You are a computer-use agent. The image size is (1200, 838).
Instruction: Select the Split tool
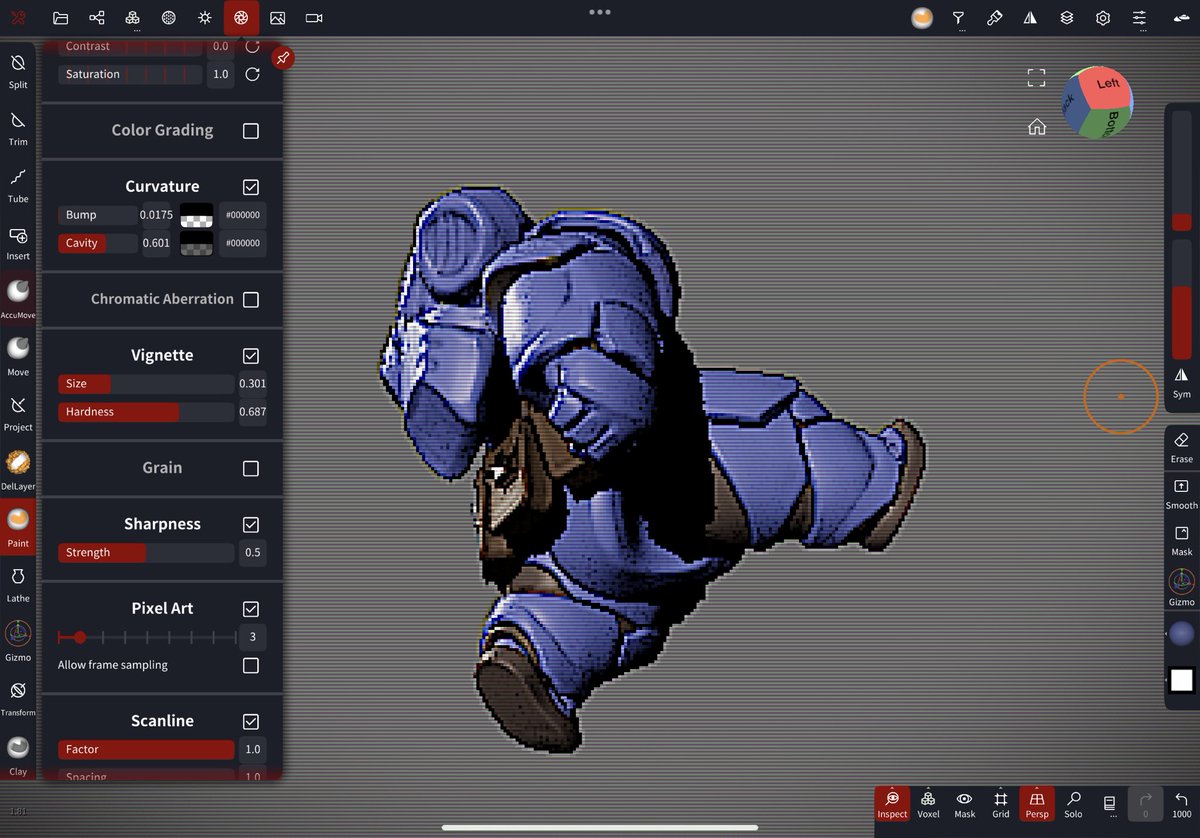click(x=18, y=71)
